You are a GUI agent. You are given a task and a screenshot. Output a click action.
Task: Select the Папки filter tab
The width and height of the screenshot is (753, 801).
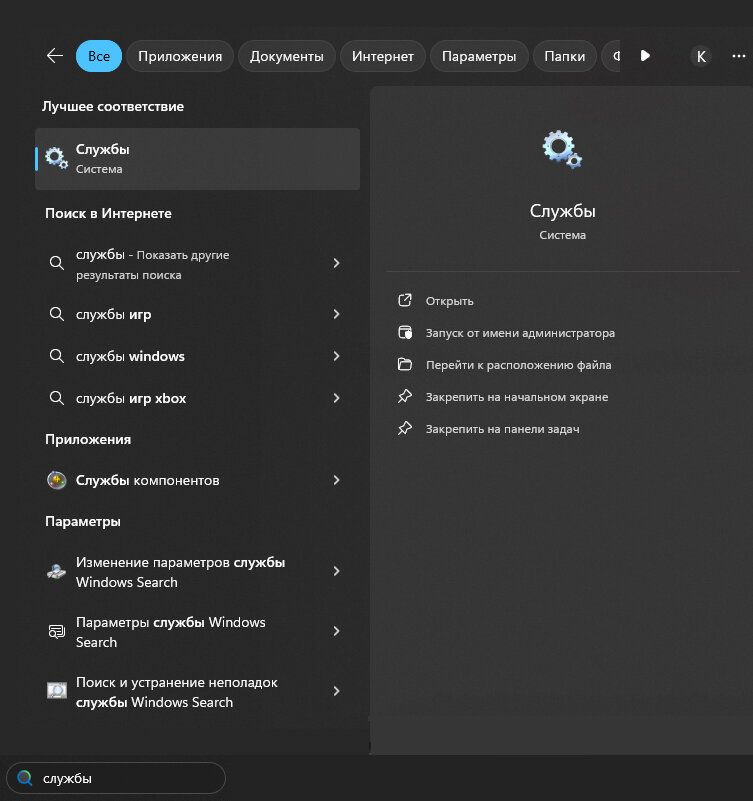click(564, 56)
